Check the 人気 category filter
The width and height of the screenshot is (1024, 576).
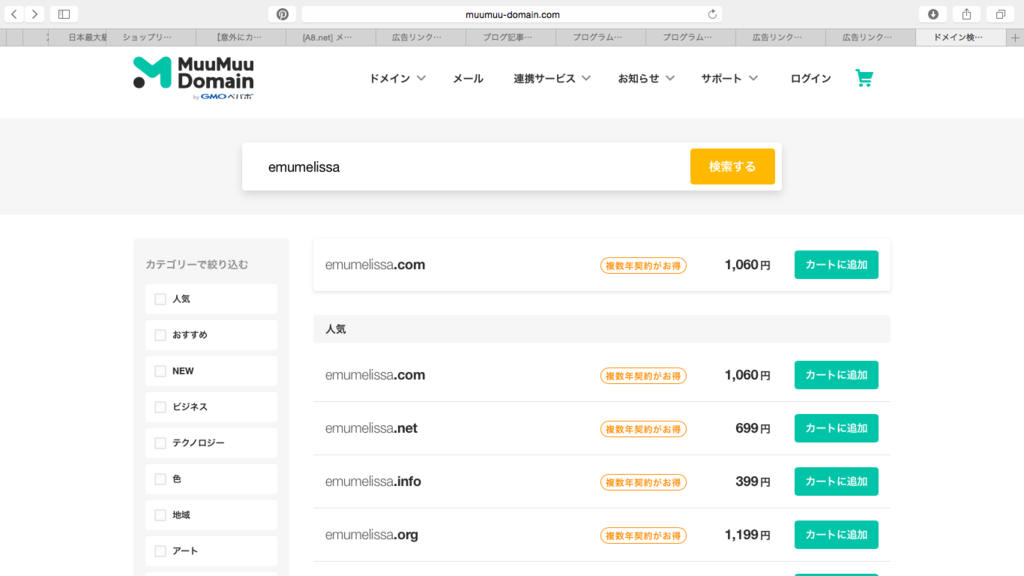pos(160,299)
